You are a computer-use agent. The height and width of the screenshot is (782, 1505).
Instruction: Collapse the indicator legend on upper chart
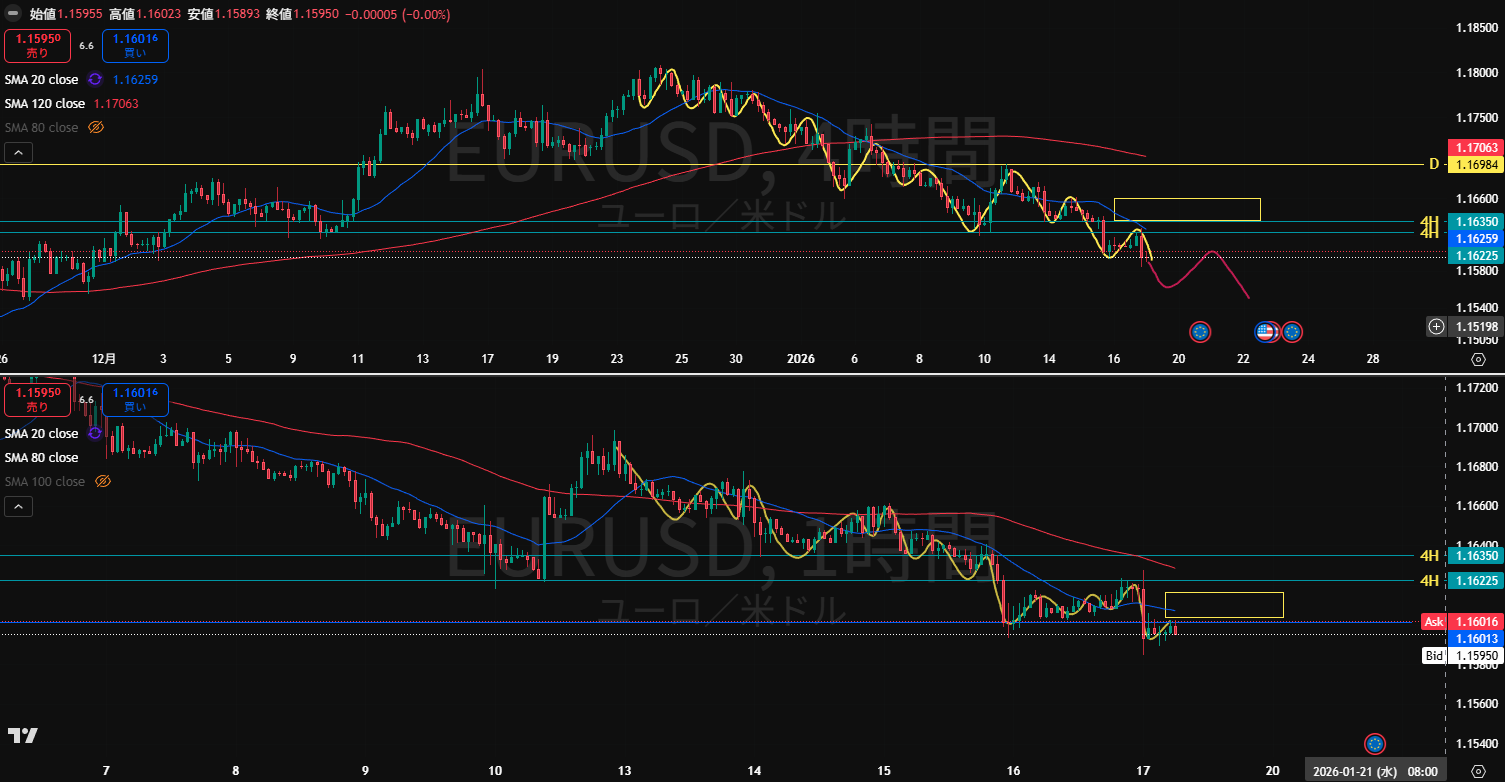pyautogui.click(x=18, y=153)
